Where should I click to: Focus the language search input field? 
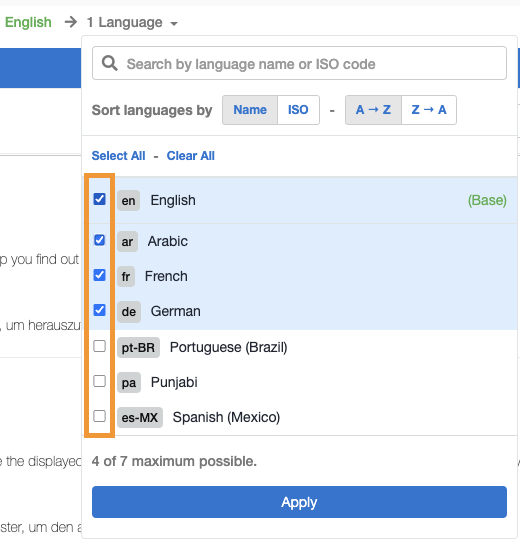299,63
